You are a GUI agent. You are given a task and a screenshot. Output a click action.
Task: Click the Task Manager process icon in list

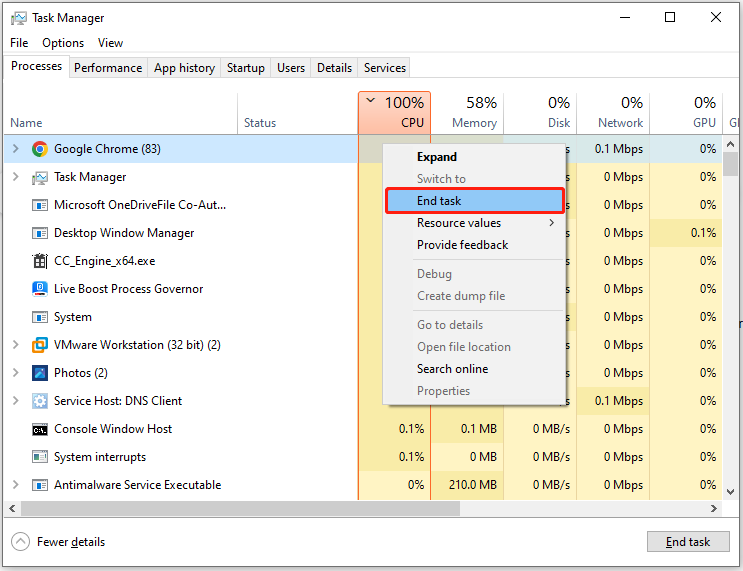click(x=40, y=177)
